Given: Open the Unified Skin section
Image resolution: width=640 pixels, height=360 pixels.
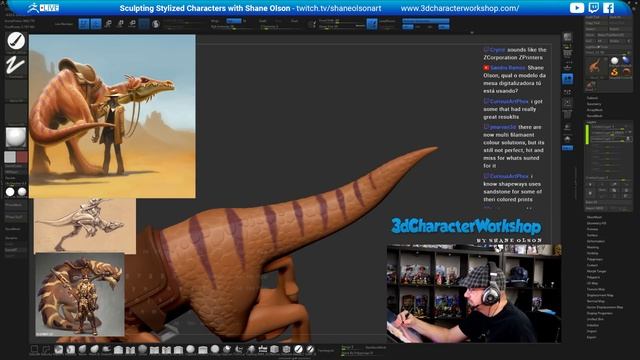Looking at the screenshot, I should pyautogui.click(x=595, y=319).
